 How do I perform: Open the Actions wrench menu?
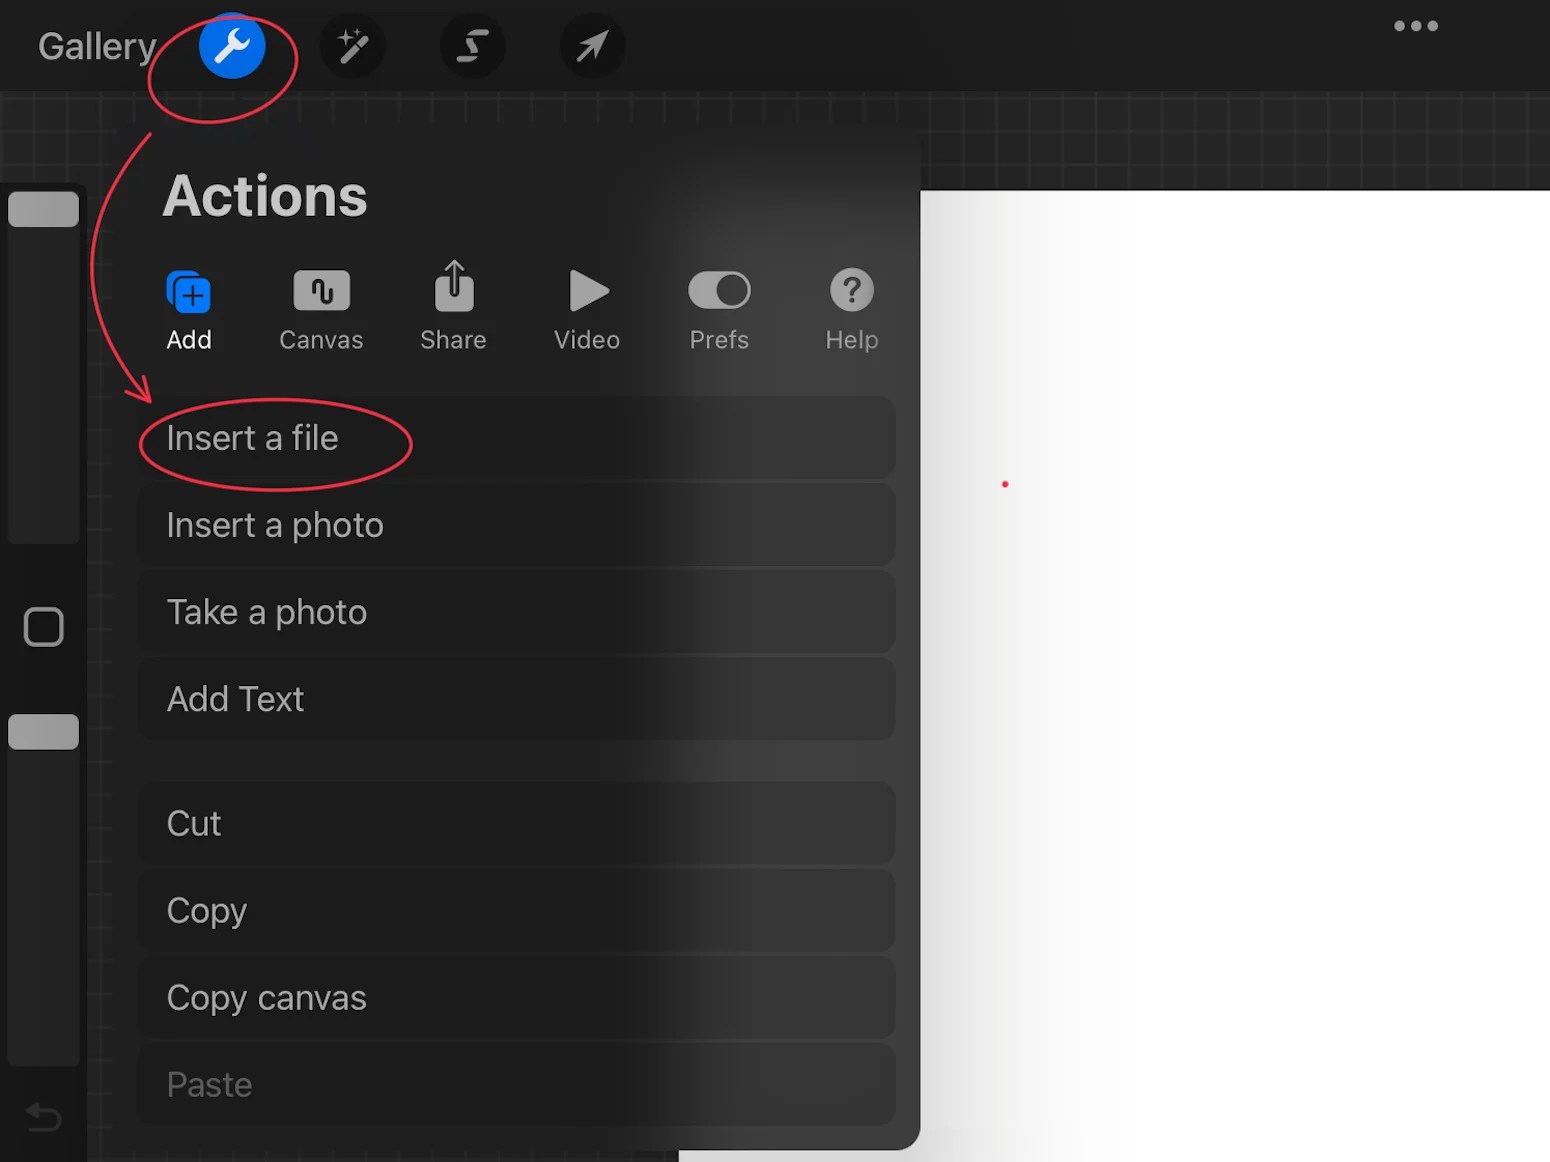point(232,46)
